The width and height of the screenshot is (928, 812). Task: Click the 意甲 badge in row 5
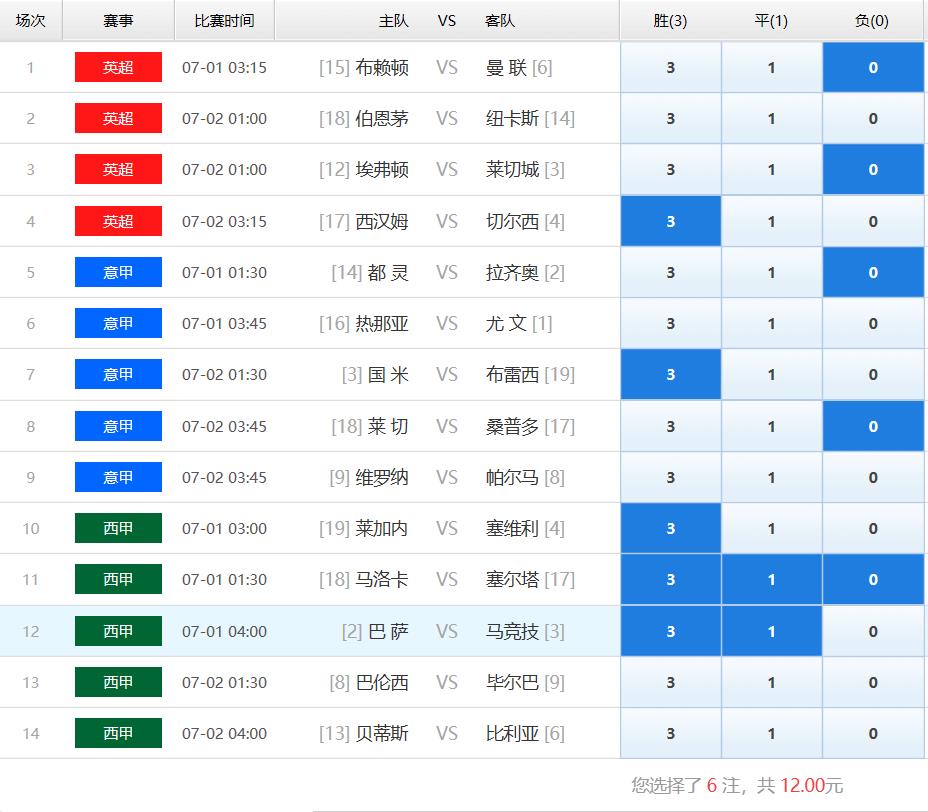pyautogui.click(x=118, y=272)
